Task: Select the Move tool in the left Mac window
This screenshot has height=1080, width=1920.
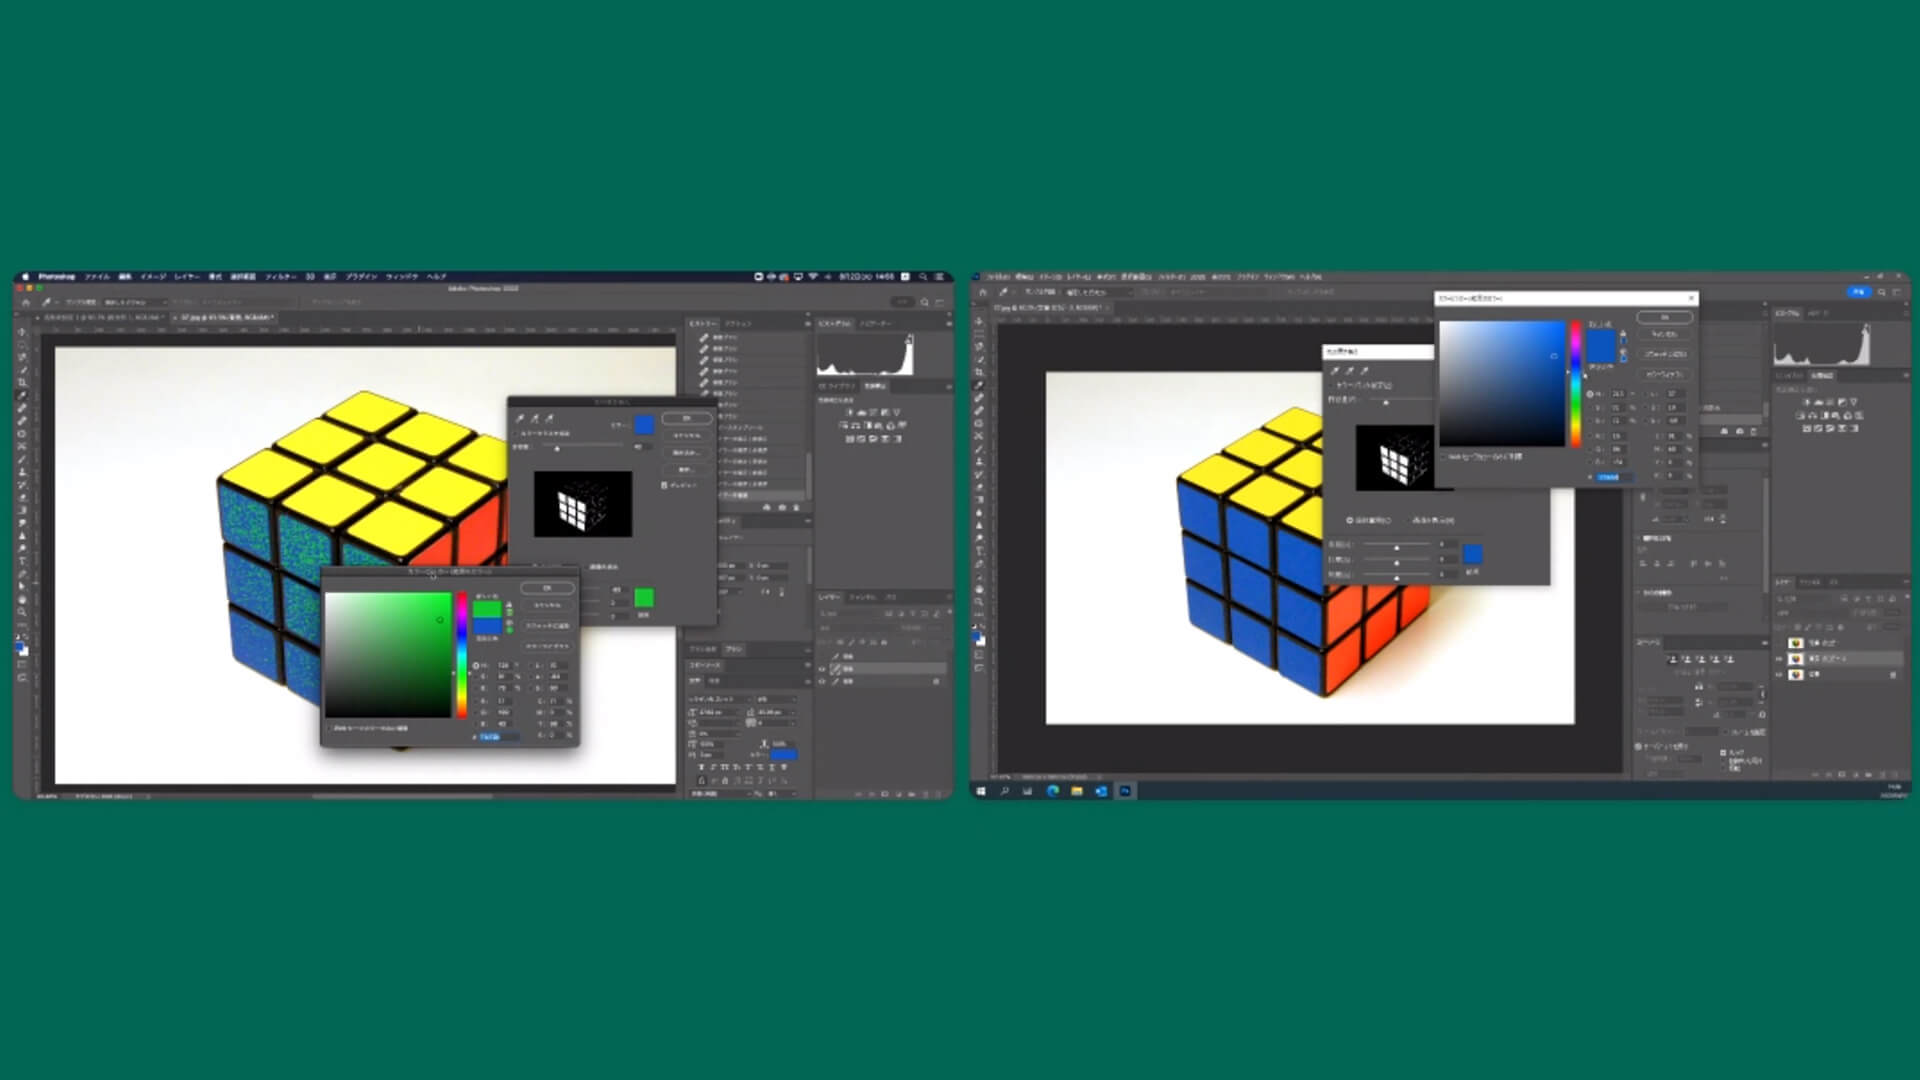Action: coord(22,332)
